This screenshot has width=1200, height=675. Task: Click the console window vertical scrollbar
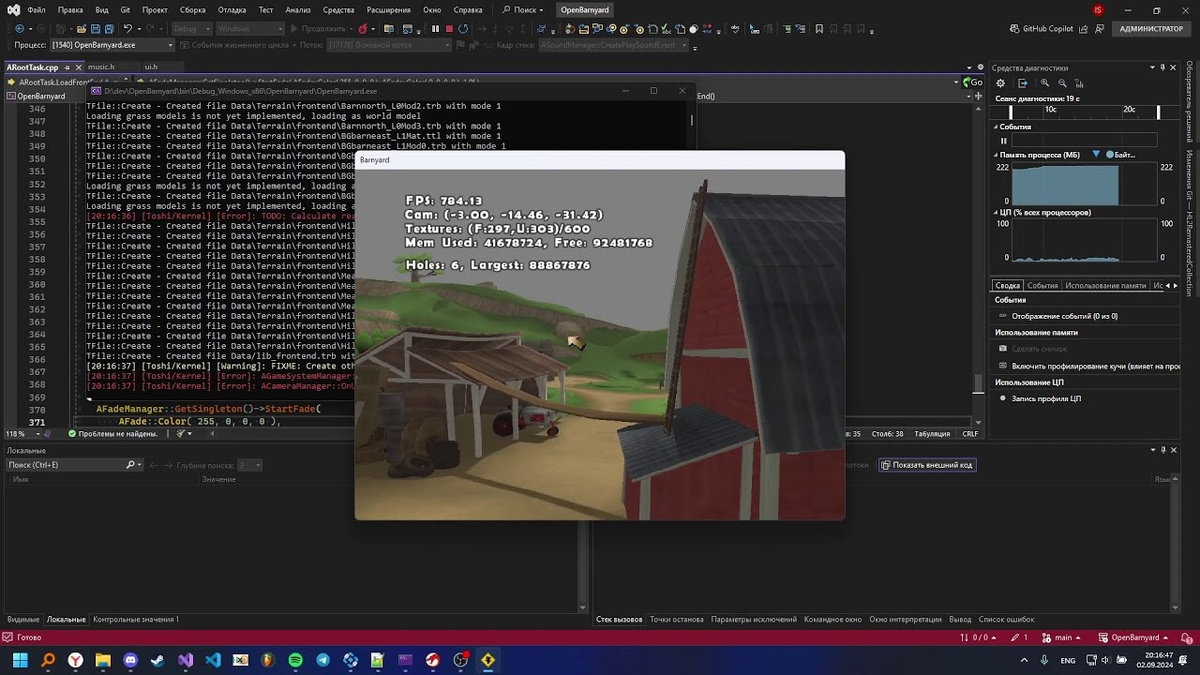click(x=691, y=119)
